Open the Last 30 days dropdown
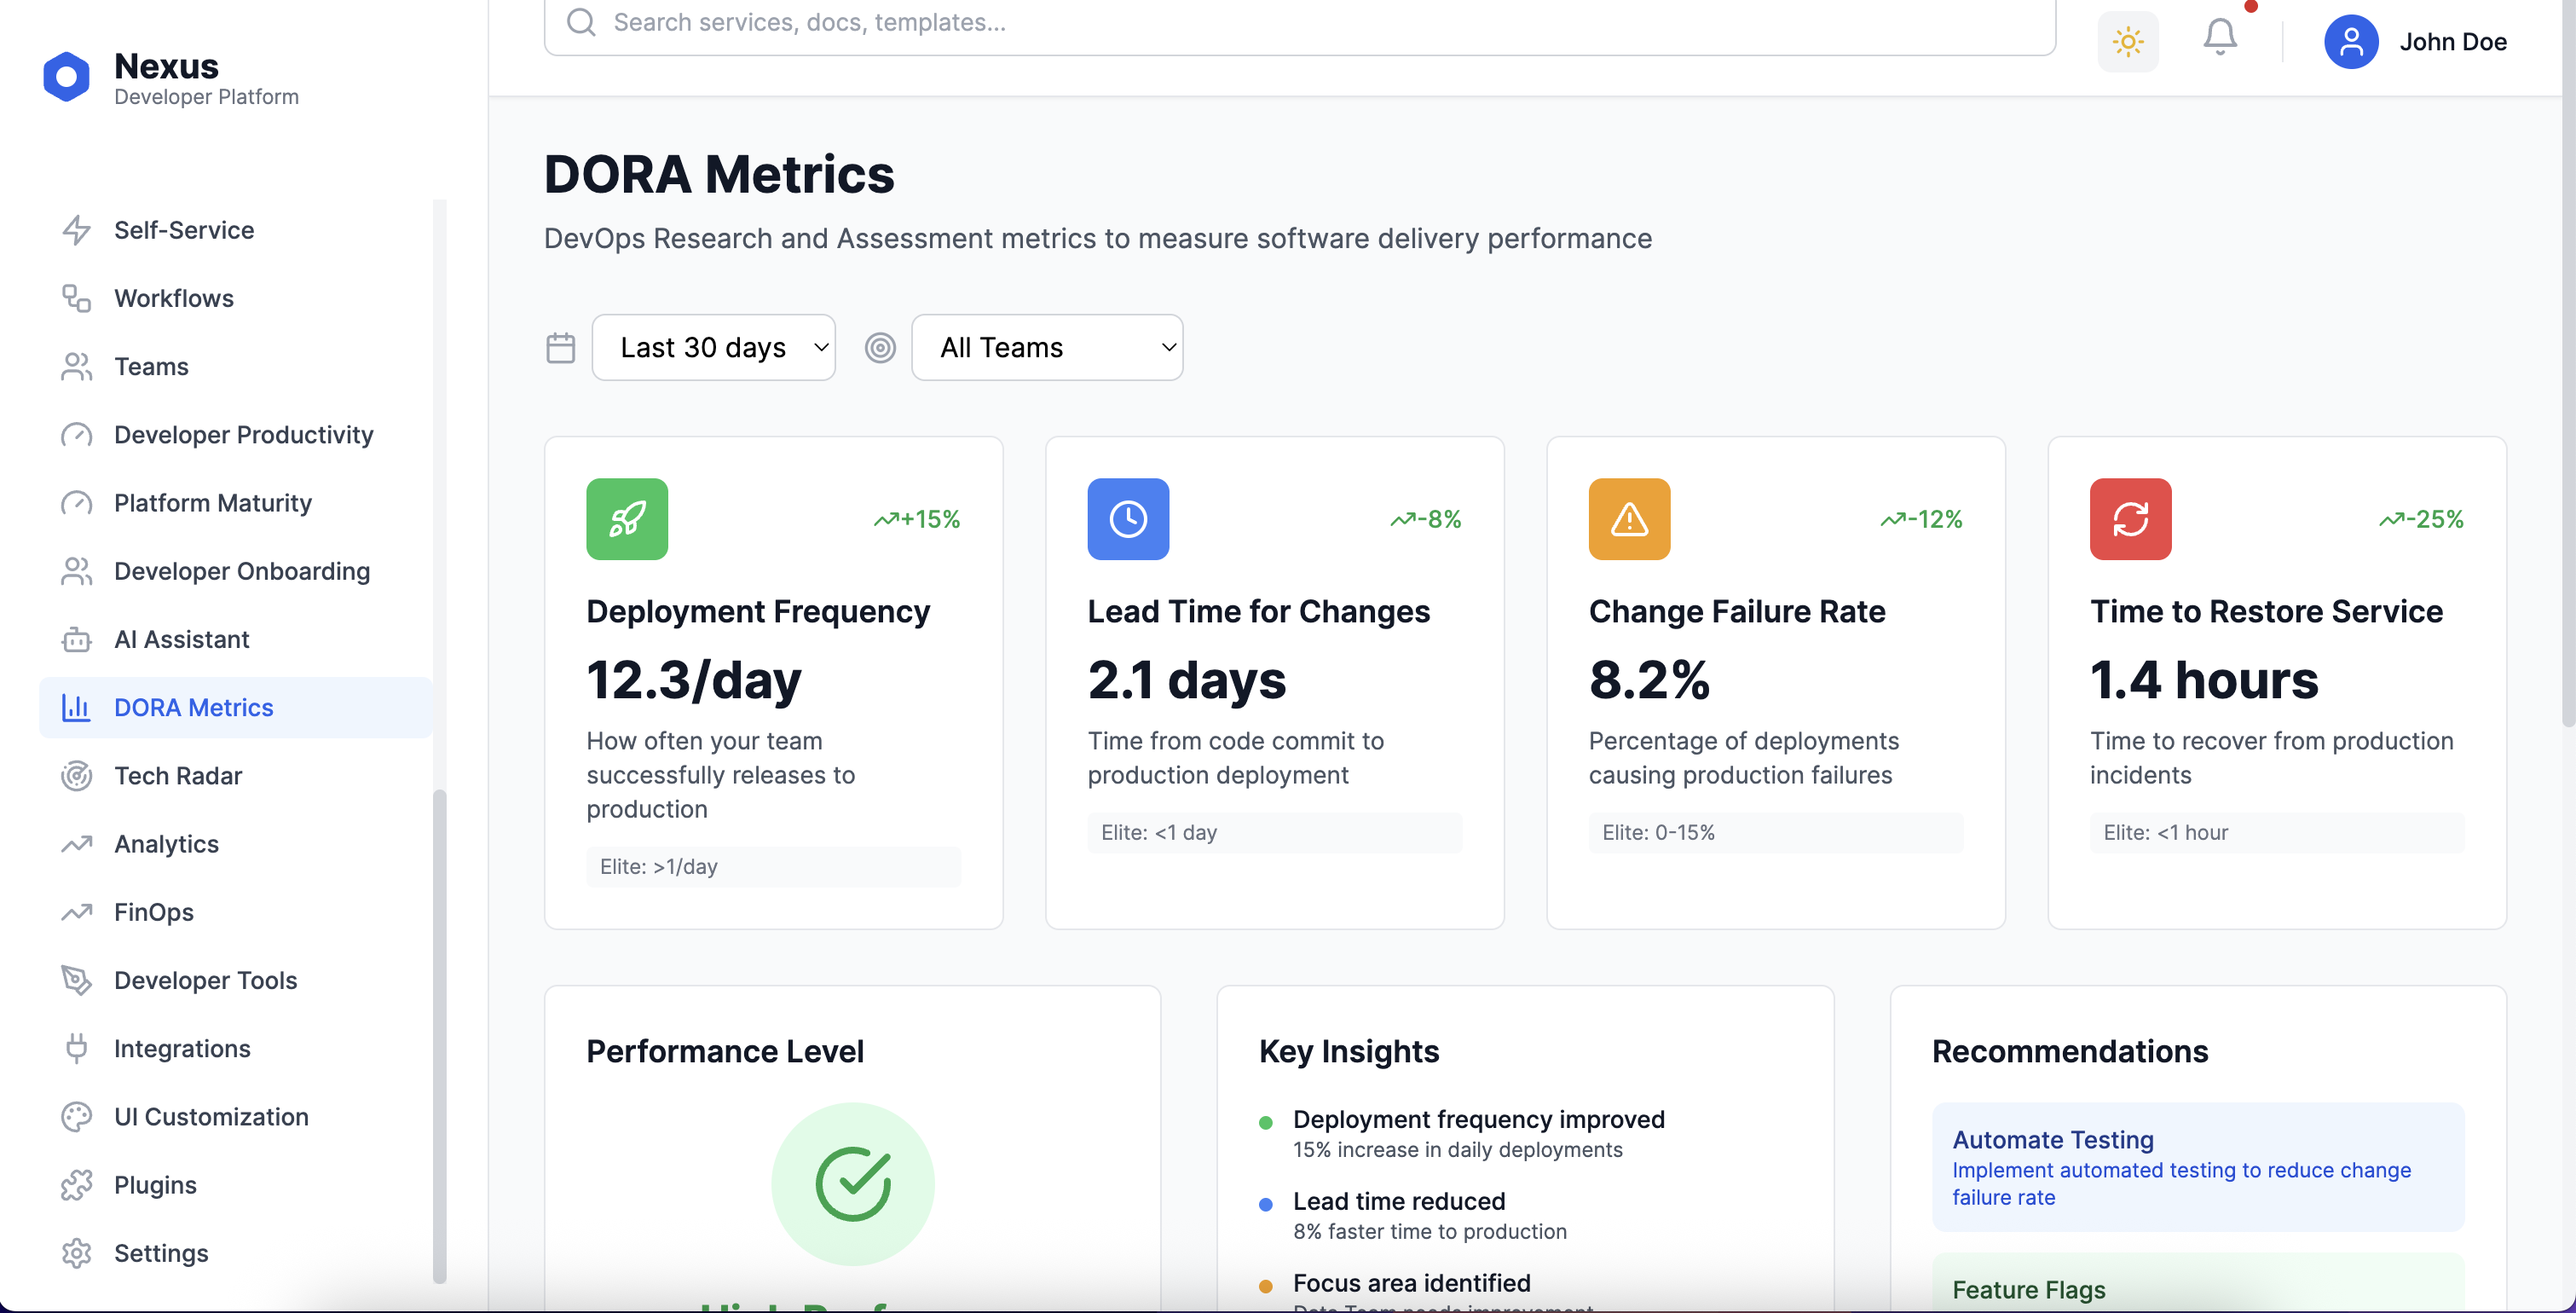 pyautogui.click(x=713, y=348)
